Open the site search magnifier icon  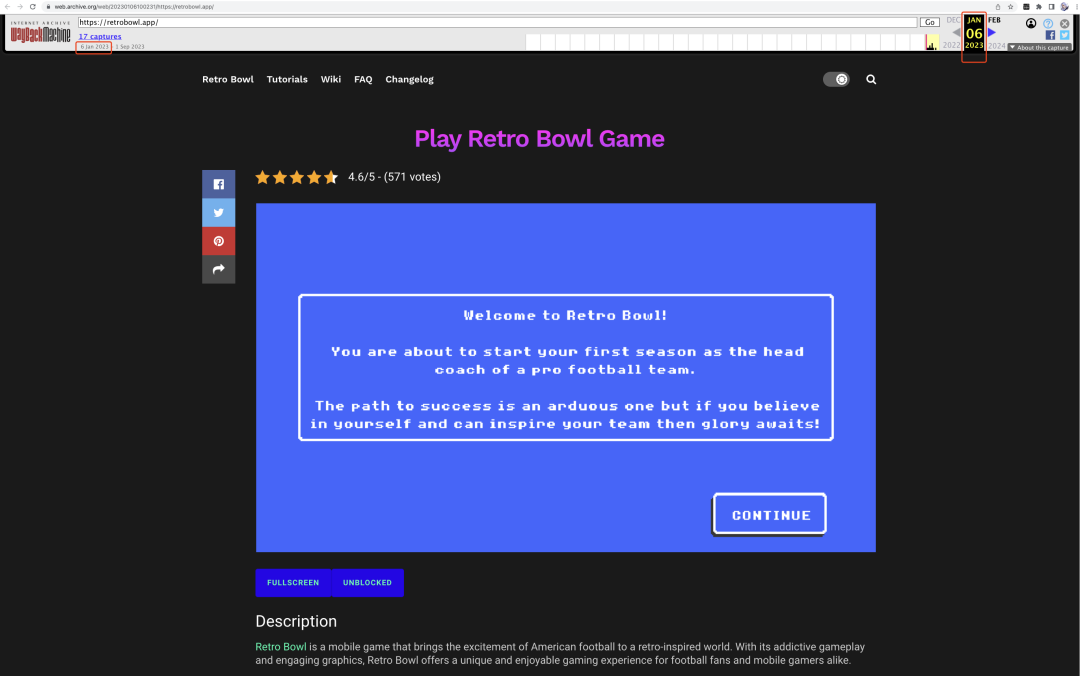click(x=871, y=79)
